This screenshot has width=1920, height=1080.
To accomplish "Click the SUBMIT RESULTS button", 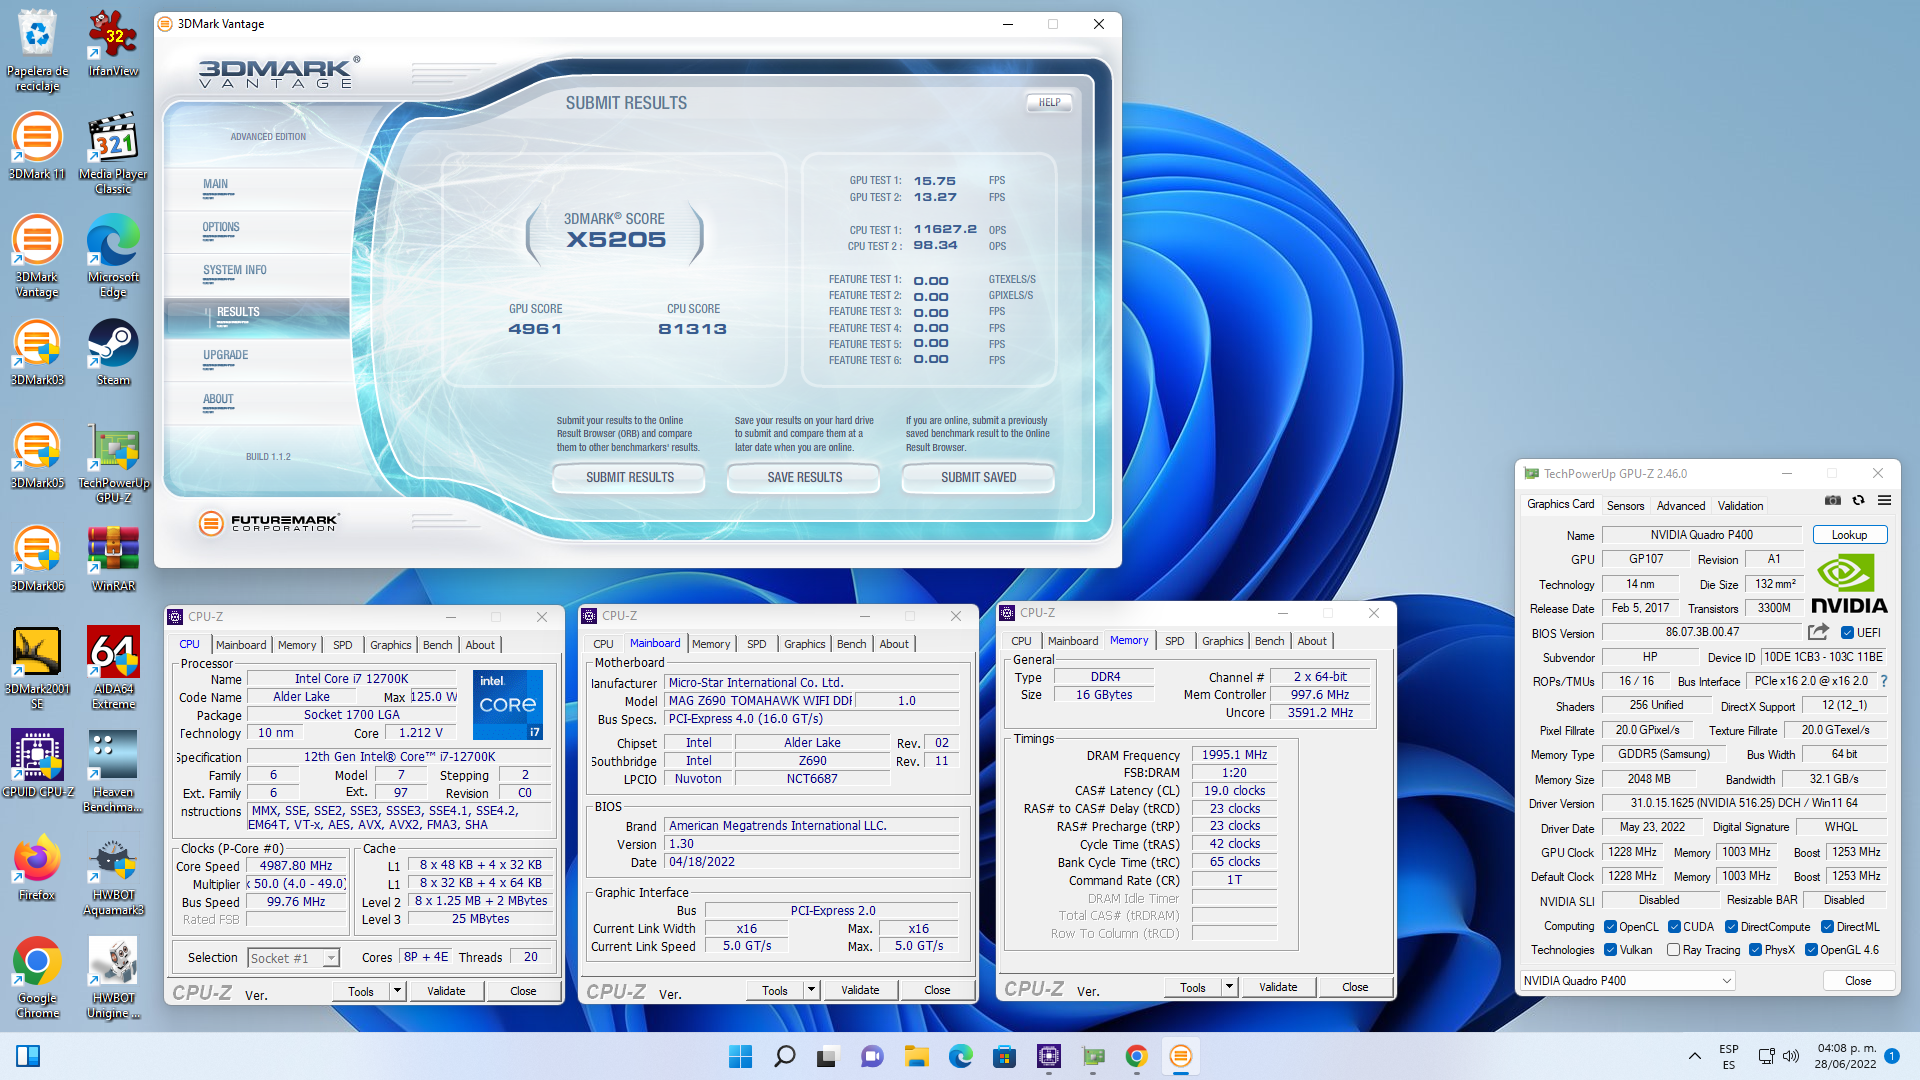I will click(630, 477).
